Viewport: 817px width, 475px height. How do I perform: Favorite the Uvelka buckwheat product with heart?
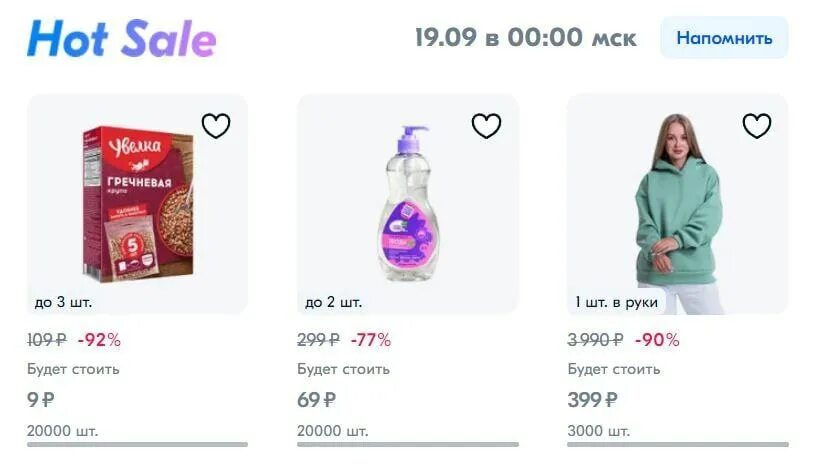[216, 126]
